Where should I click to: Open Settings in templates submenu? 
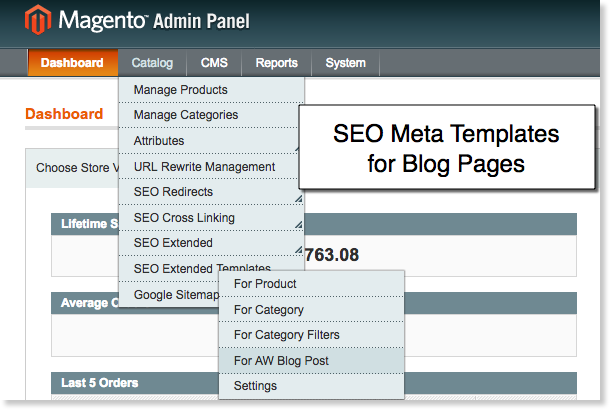[311, 386]
